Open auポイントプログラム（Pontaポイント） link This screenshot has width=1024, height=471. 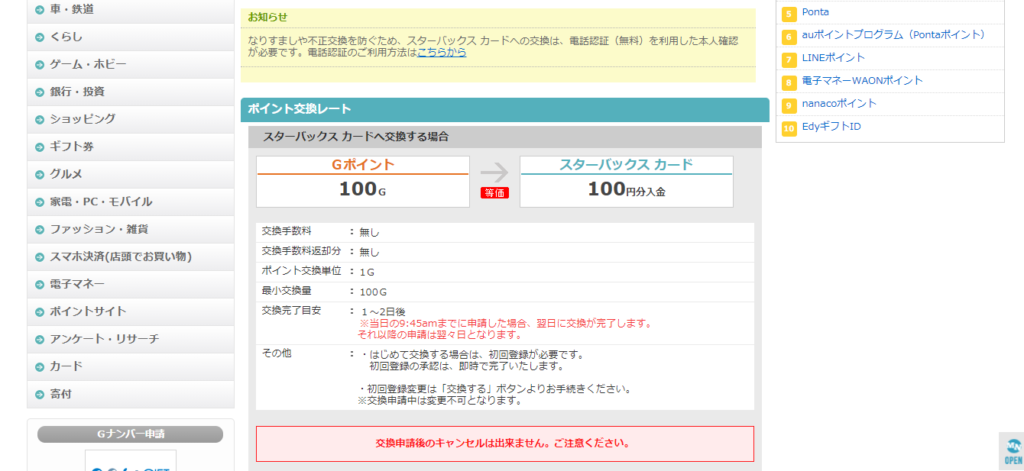[893, 35]
